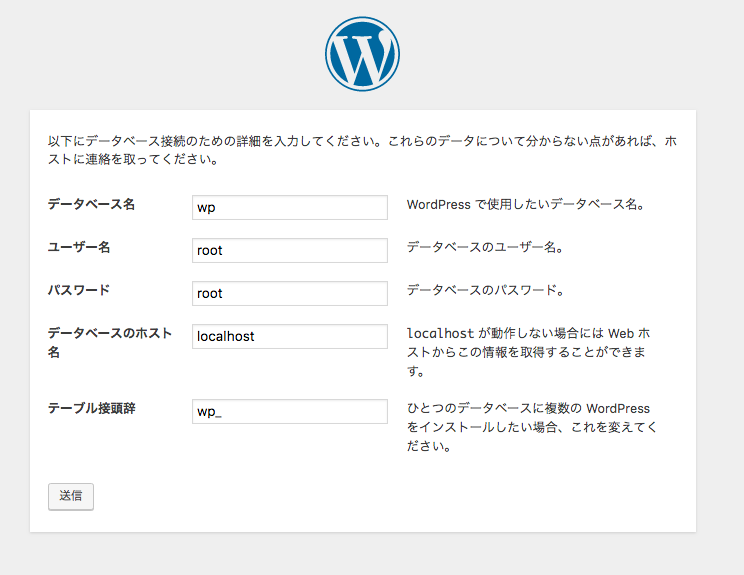Click the intro paragraph starting 以下にデータベース接続
744x575 pixels.
click(x=363, y=150)
